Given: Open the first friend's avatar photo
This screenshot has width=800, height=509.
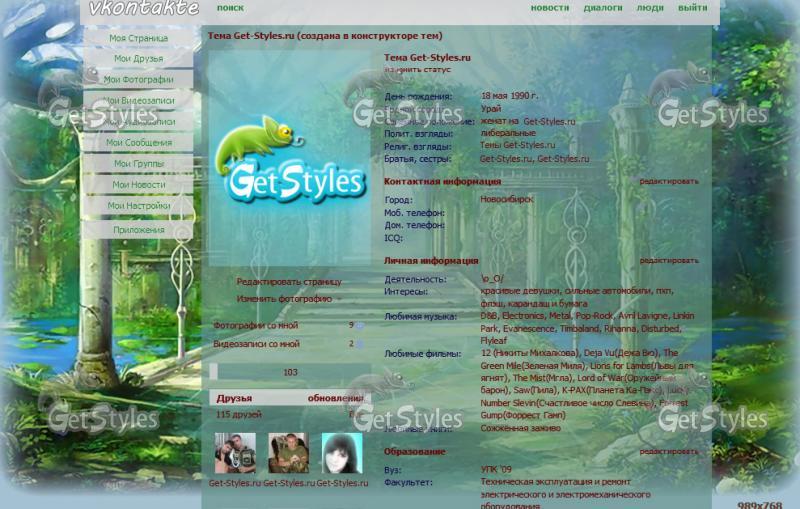Looking at the screenshot, I should (x=235, y=453).
